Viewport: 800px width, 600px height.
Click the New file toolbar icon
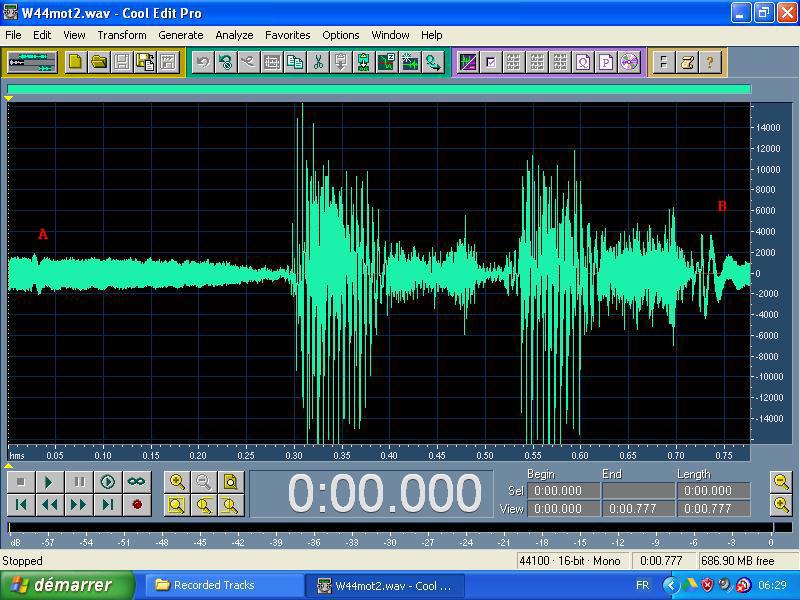click(76, 62)
